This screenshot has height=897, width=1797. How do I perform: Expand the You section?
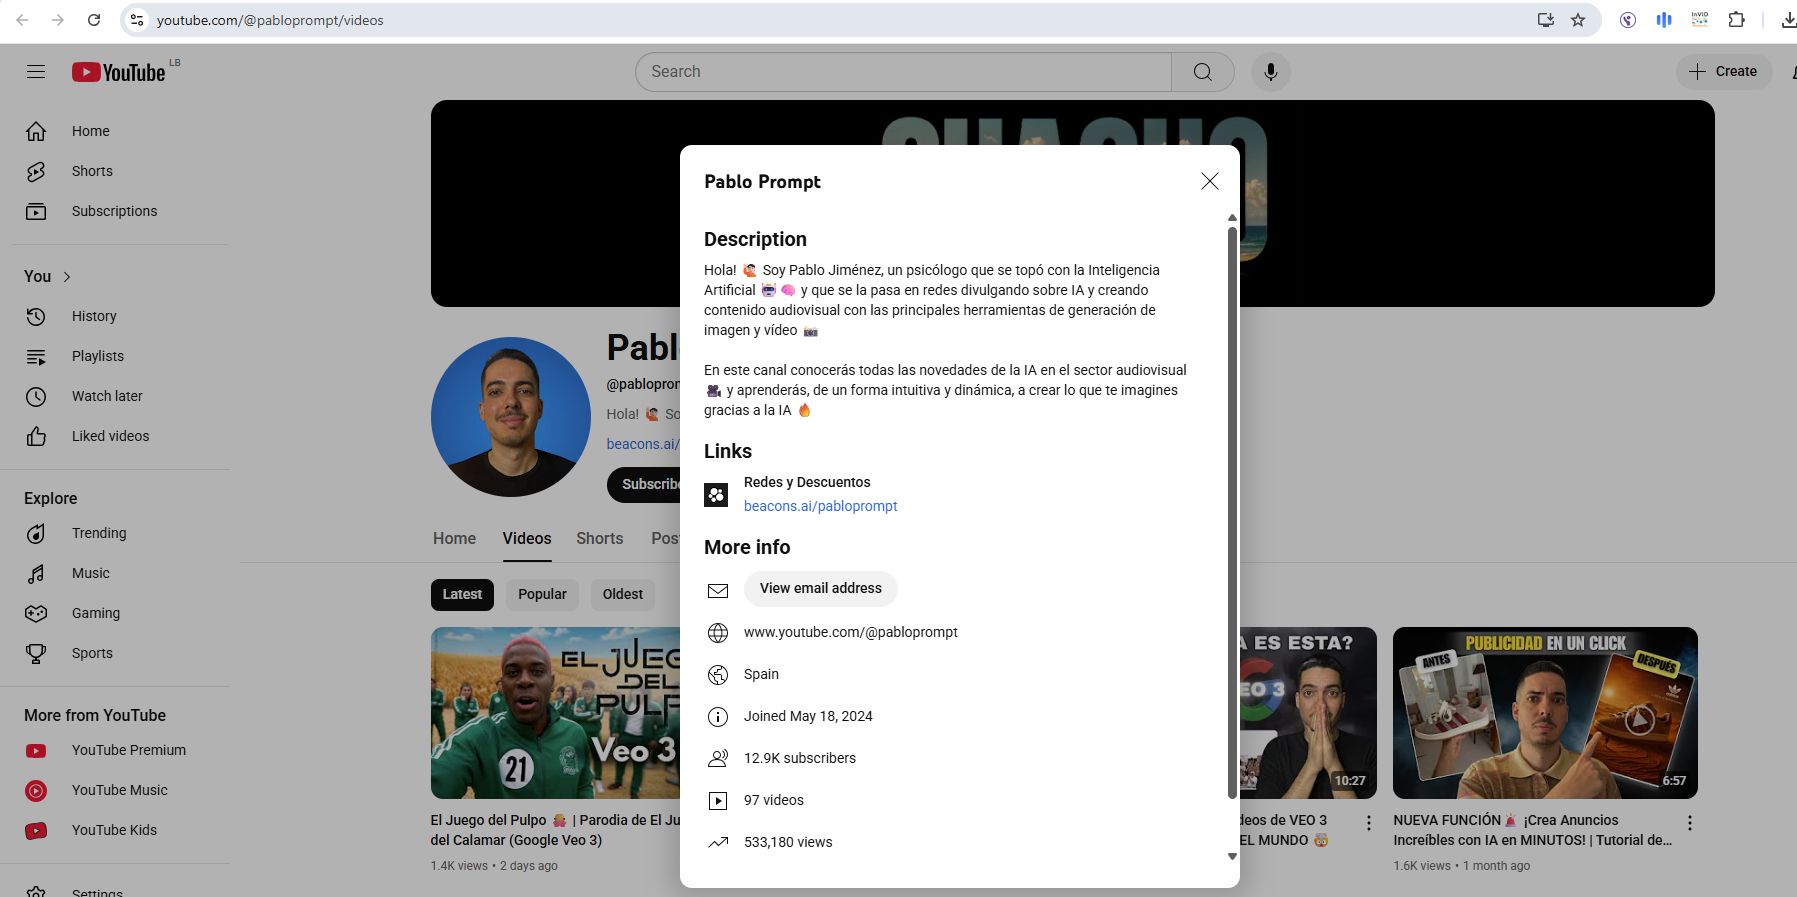48,277
